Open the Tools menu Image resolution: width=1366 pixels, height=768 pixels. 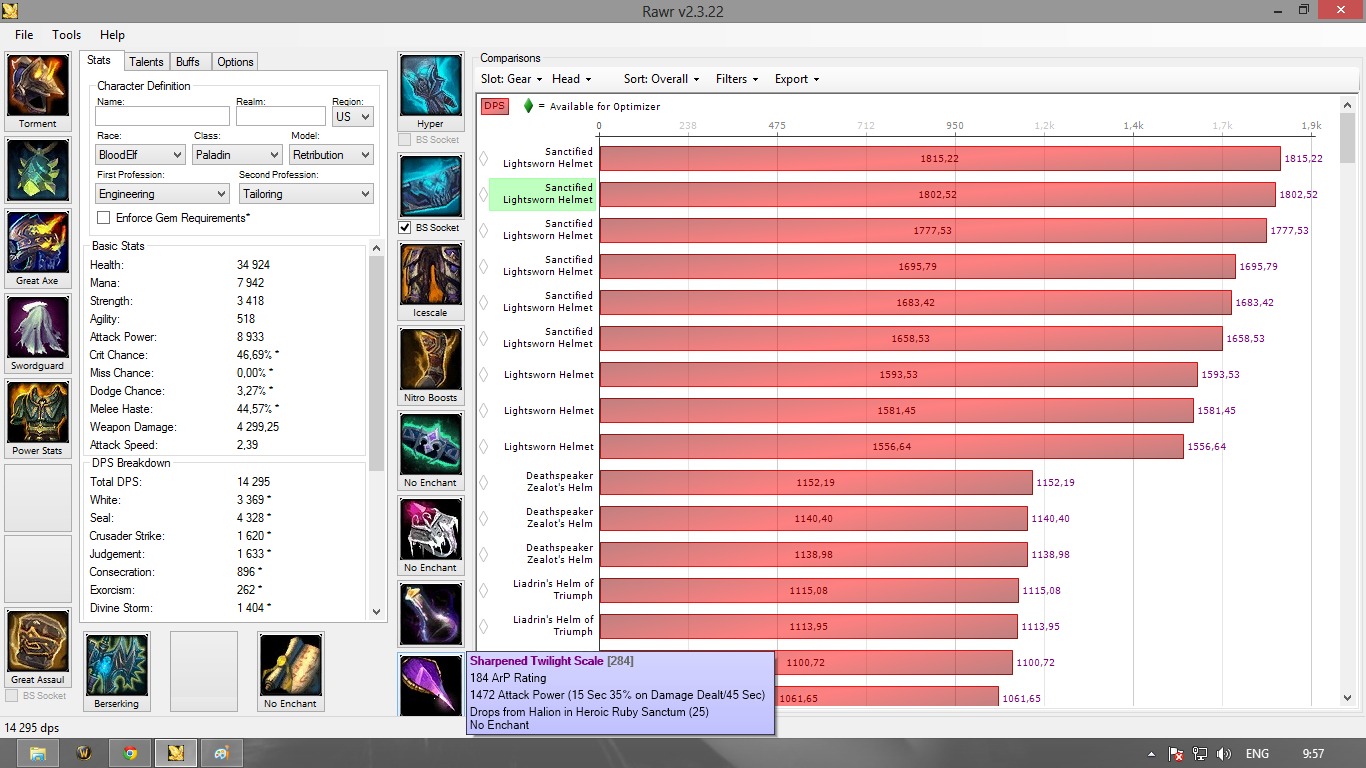coord(66,35)
